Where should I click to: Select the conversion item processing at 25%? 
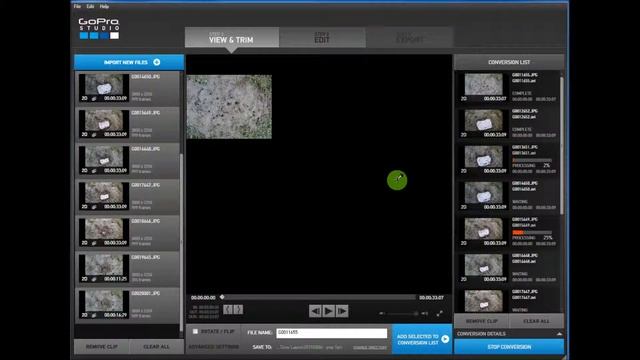click(x=507, y=232)
